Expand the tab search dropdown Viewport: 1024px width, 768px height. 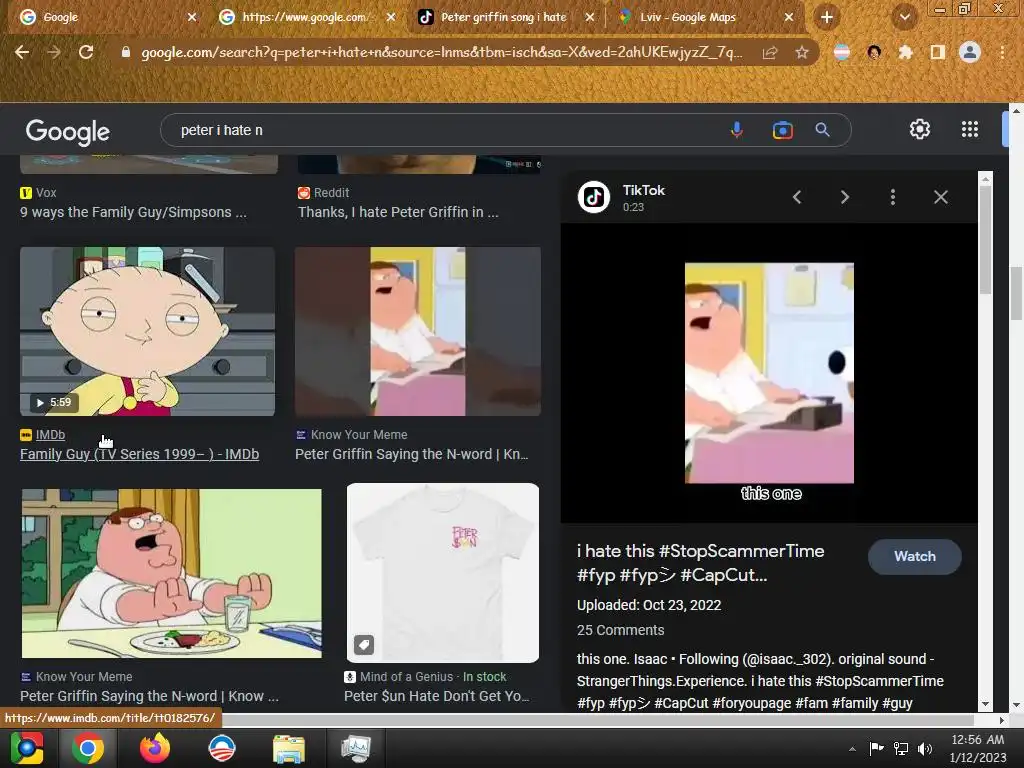point(904,18)
